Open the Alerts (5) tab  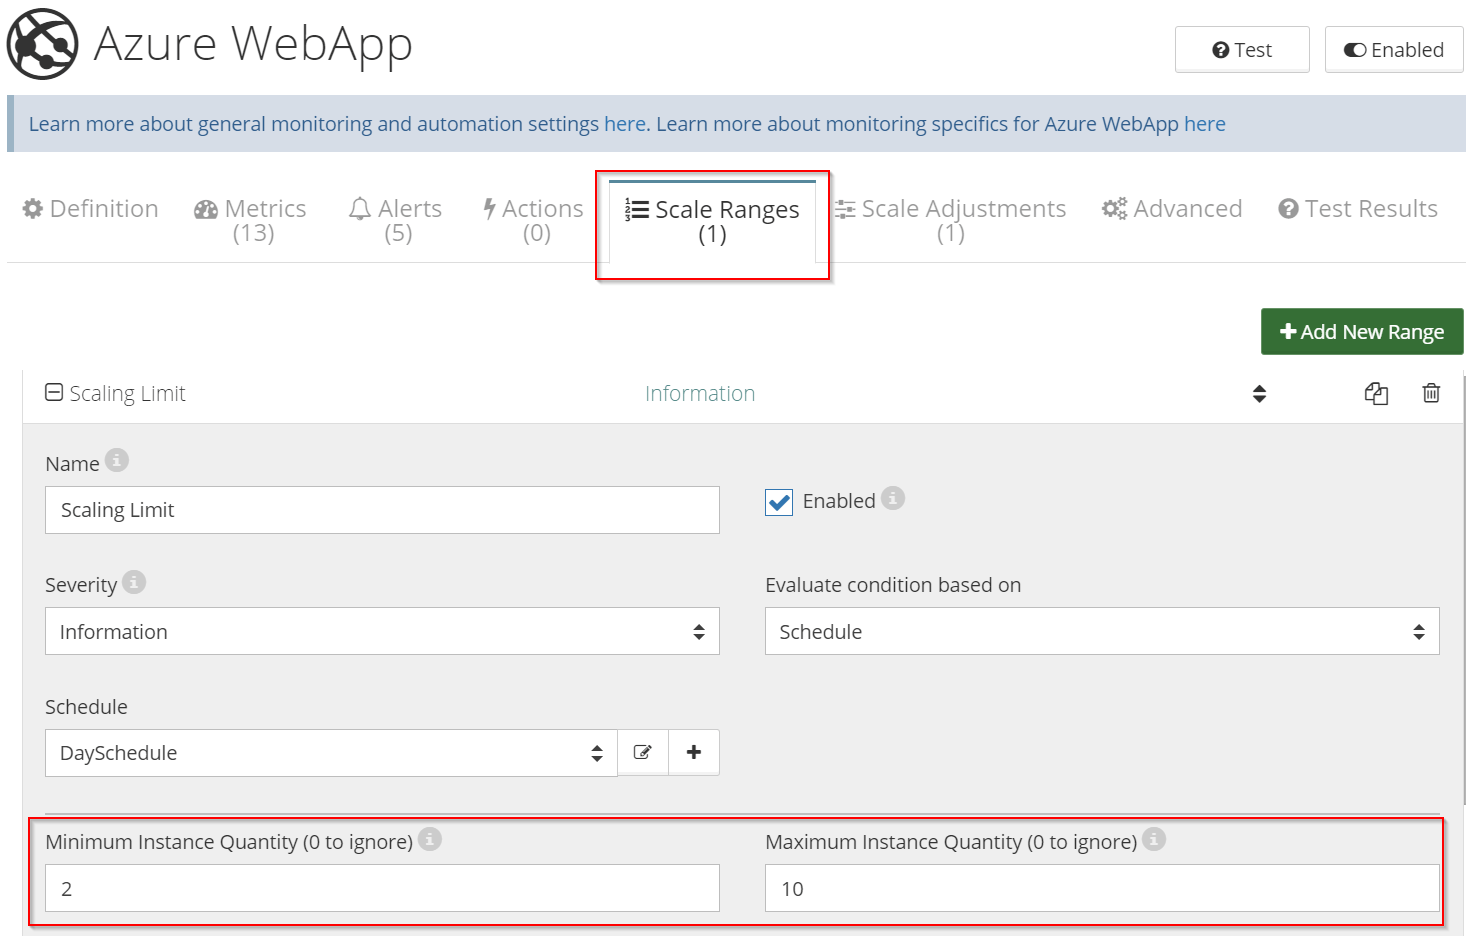tap(396, 220)
